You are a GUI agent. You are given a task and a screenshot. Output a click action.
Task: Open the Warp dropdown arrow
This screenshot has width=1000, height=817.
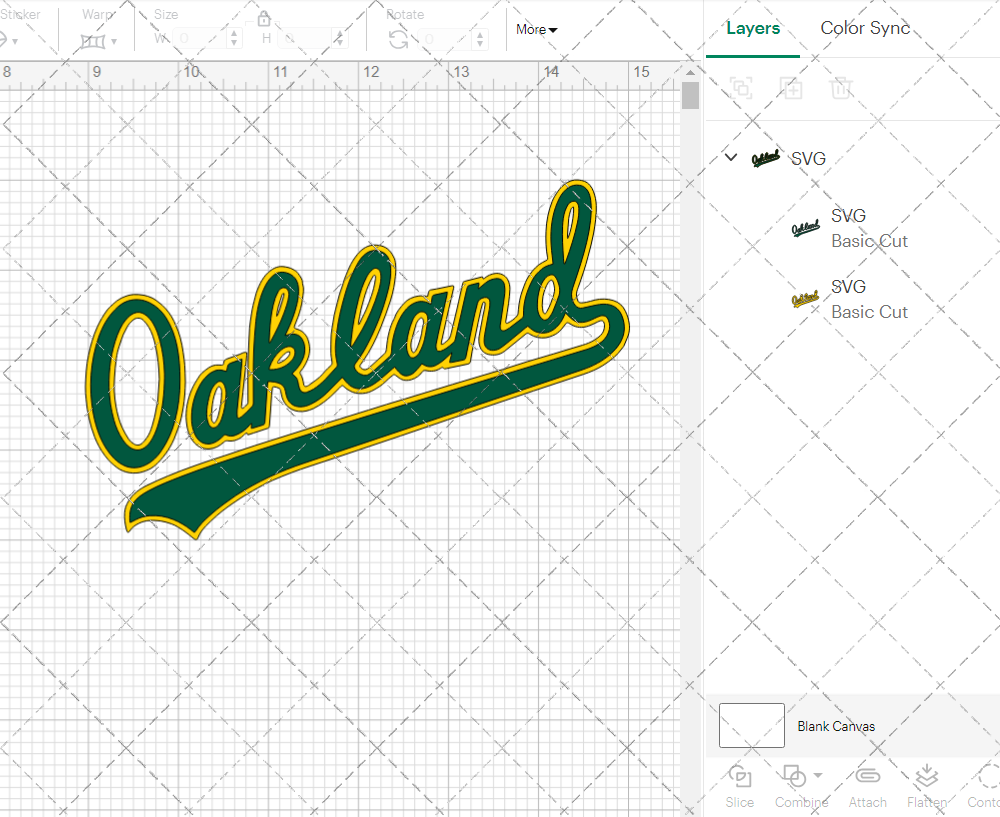[x=114, y=42]
